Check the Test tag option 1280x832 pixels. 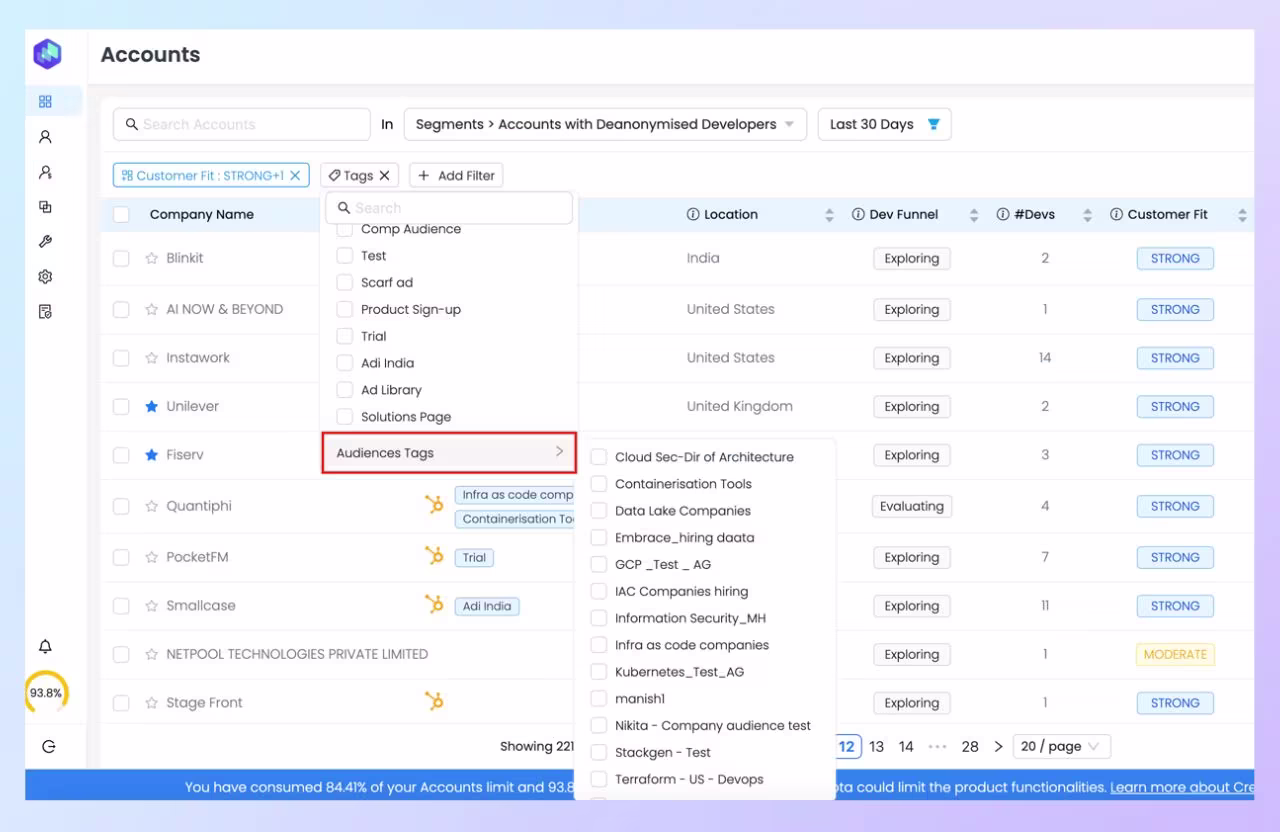click(x=344, y=256)
